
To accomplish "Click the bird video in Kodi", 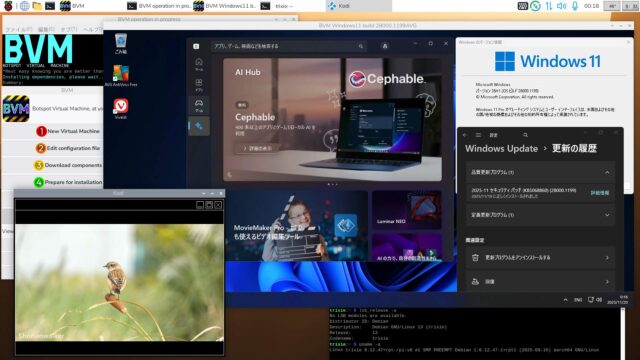I will pyautogui.click(x=119, y=282).
